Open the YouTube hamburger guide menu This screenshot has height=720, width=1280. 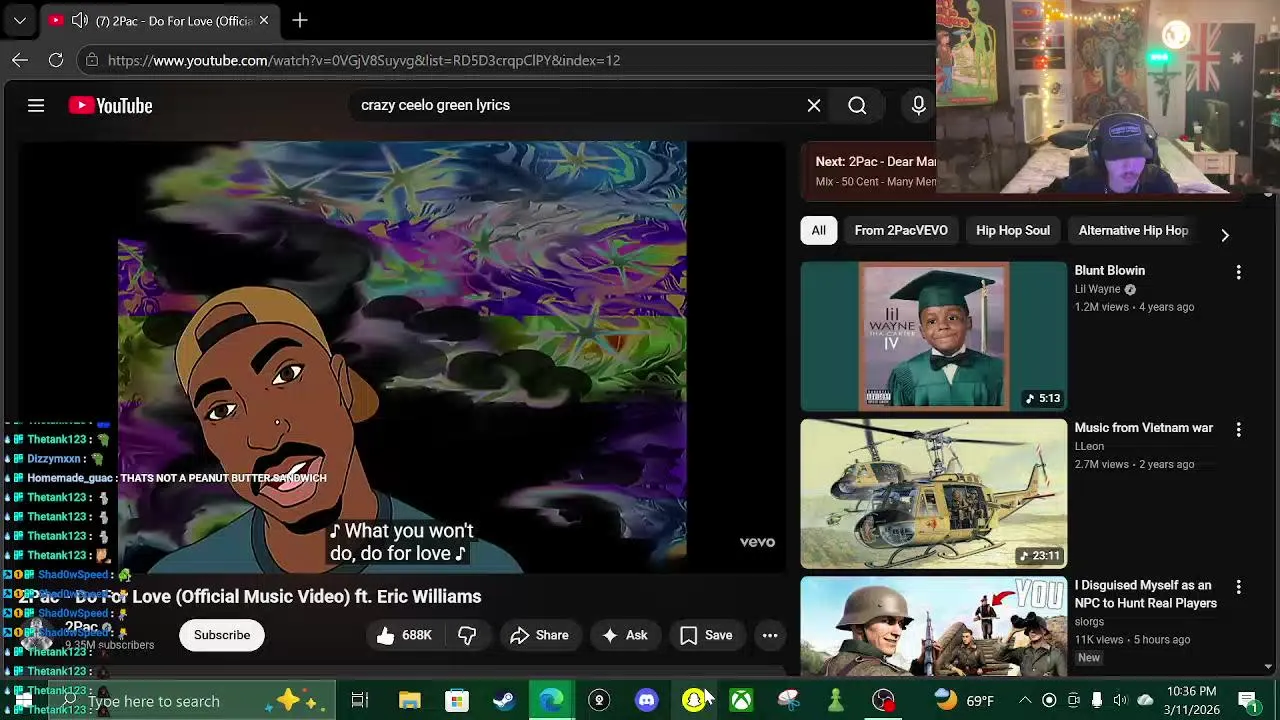coord(36,105)
